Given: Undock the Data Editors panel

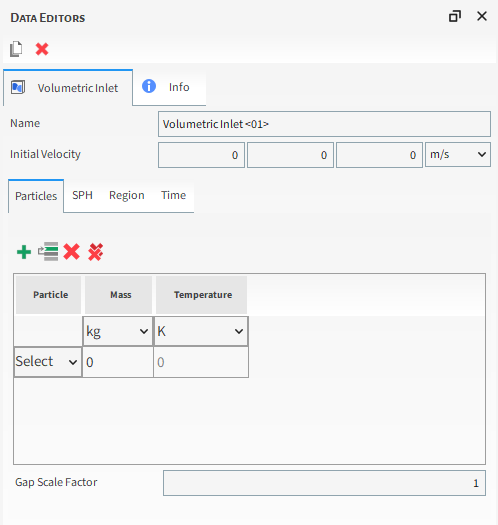Looking at the screenshot, I should [x=455, y=16].
